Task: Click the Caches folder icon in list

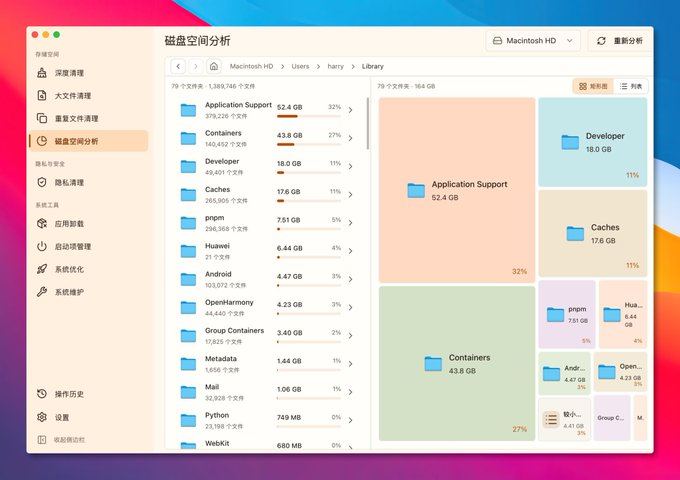Action: click(188, 195)
